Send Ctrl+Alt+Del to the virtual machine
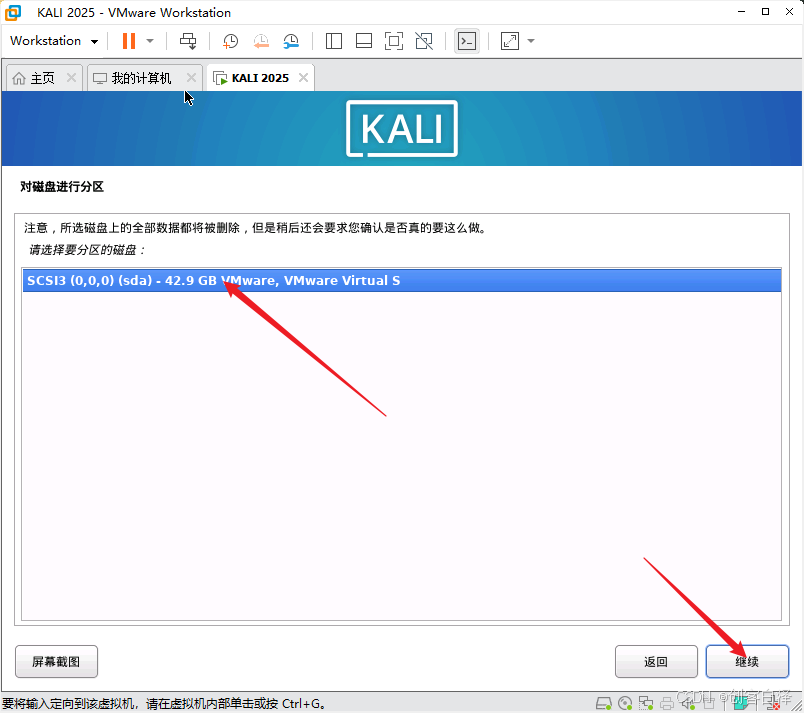 pos(188,41)
